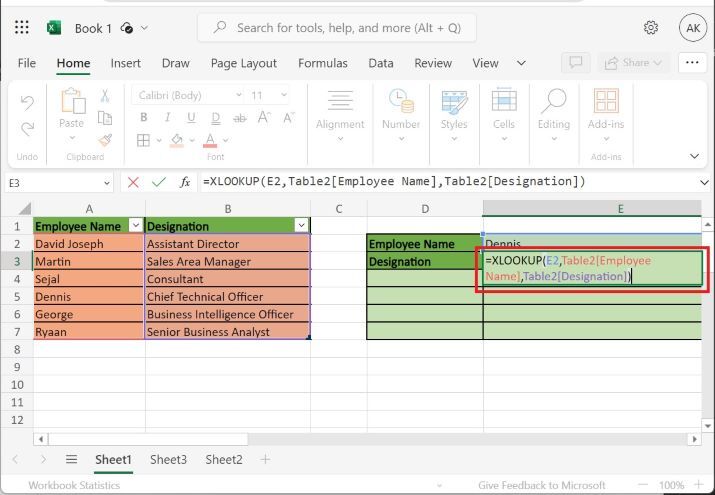This screenshot has width=715, height=495.
Task: Switch to the Insert tab
Action: point(125,63)
